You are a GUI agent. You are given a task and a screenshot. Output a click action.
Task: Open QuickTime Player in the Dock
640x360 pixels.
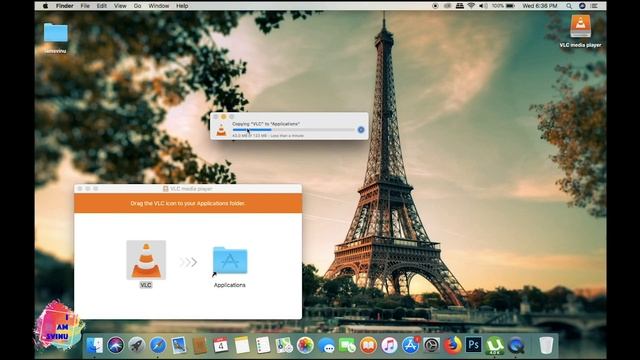pos(516,345)
